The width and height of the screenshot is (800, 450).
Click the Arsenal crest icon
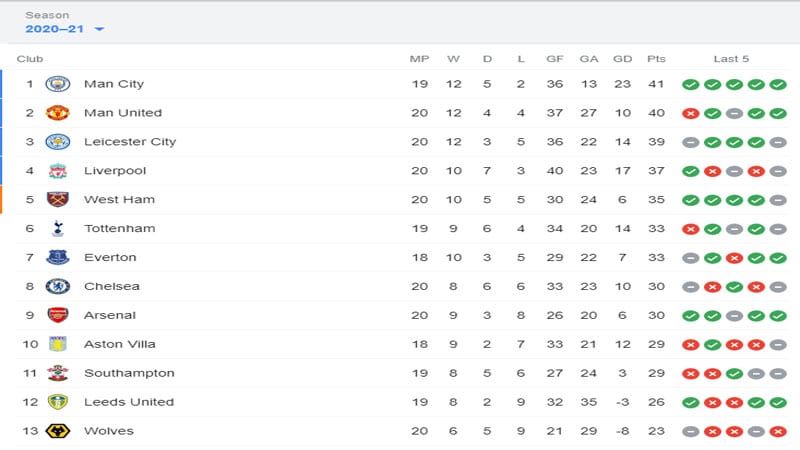58,315
